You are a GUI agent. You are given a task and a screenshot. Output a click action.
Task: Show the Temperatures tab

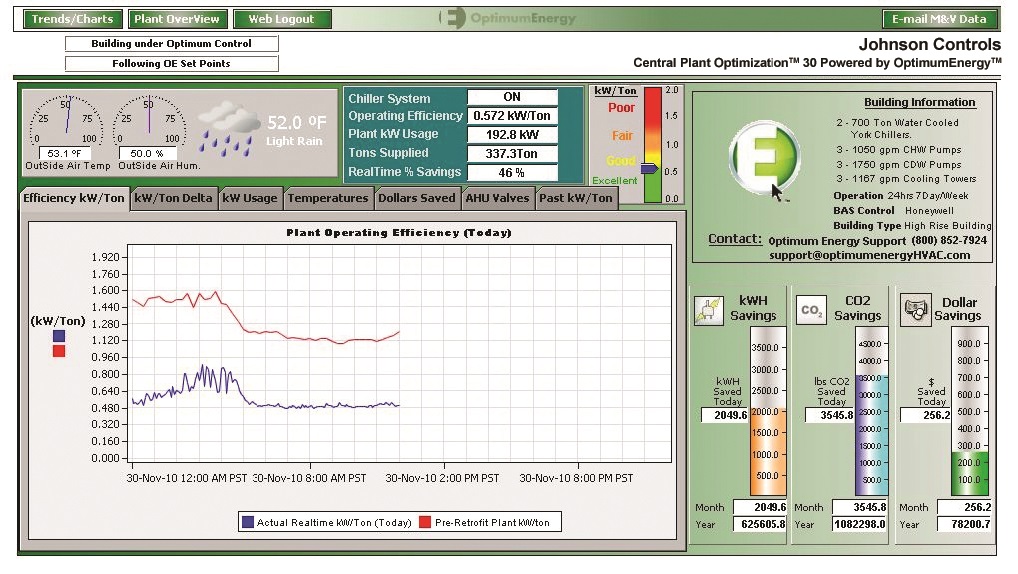(x=328, y=198)
